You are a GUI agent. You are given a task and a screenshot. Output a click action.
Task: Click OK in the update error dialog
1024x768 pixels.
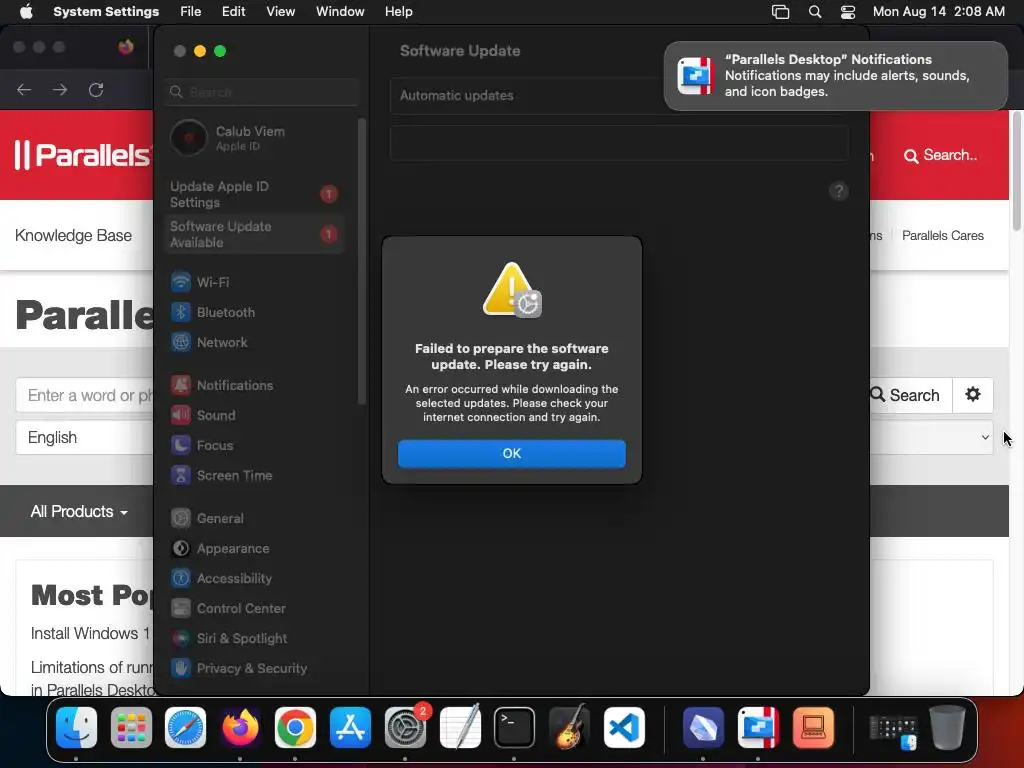tap(511, 453)
